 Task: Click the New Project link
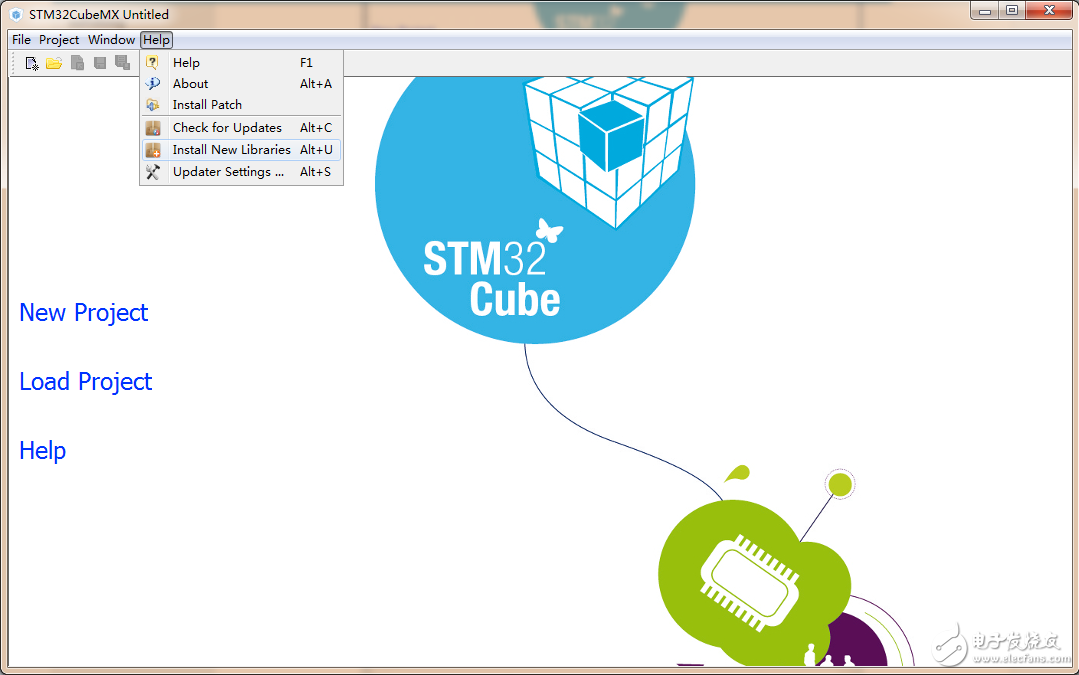[83, 313]
